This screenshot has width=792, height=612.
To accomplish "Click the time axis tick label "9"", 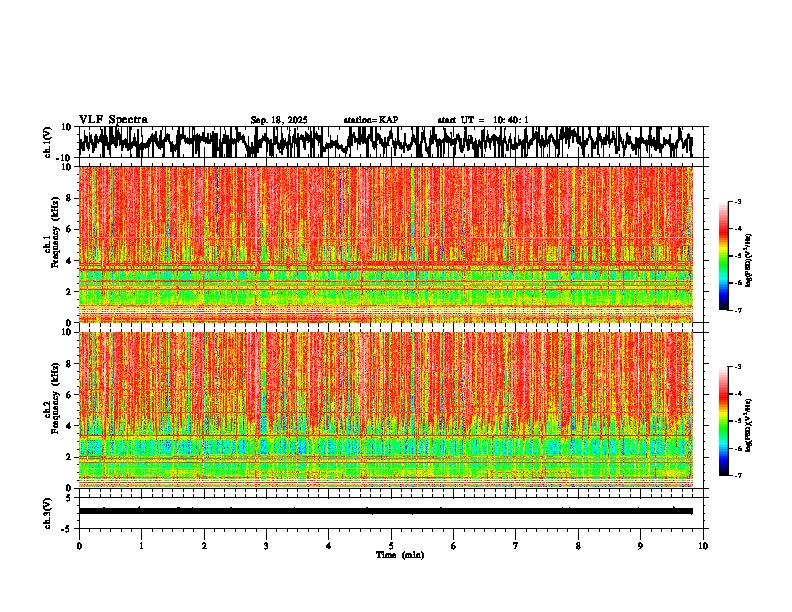I will [x=640, y=546].
